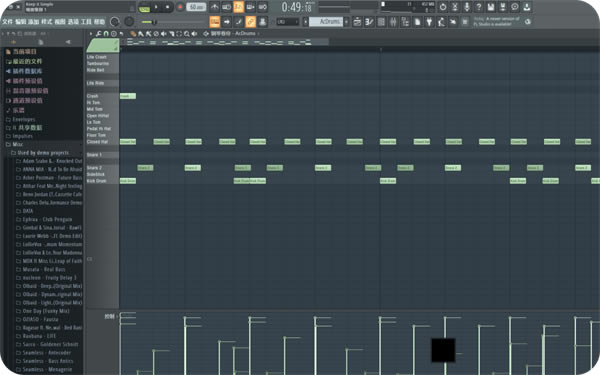Select the Kick Drum row label

pos(96,181)
